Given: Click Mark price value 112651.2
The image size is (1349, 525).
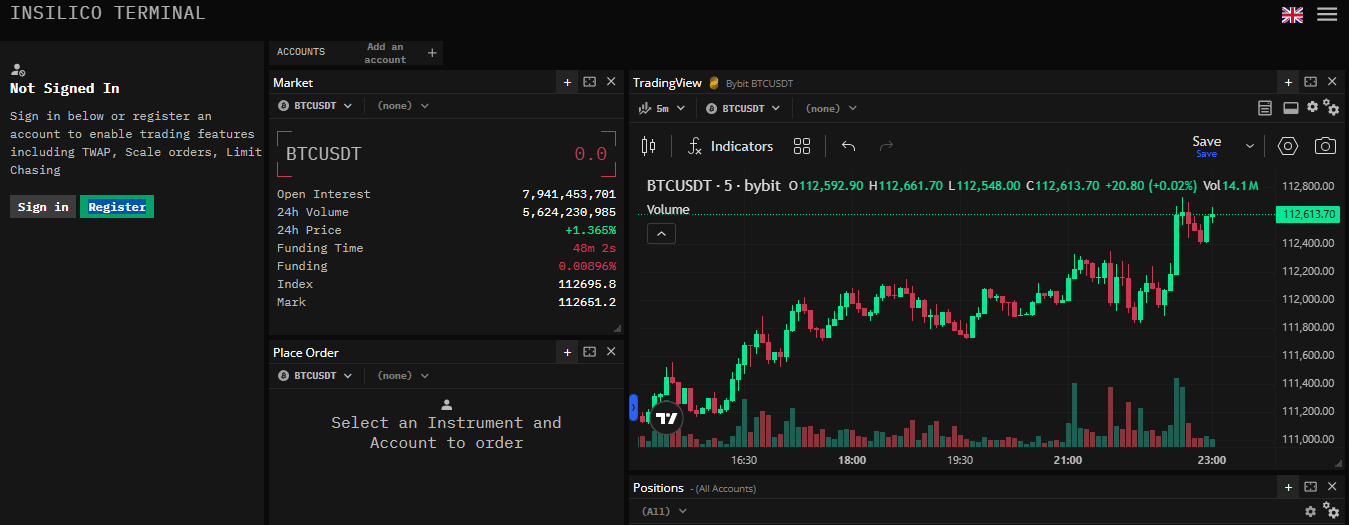Looking at the screenshot, I should point(587,302).
